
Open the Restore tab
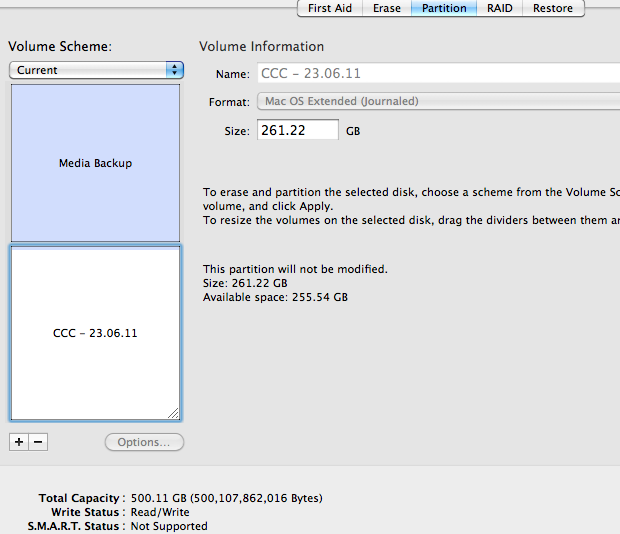[553, 8]
